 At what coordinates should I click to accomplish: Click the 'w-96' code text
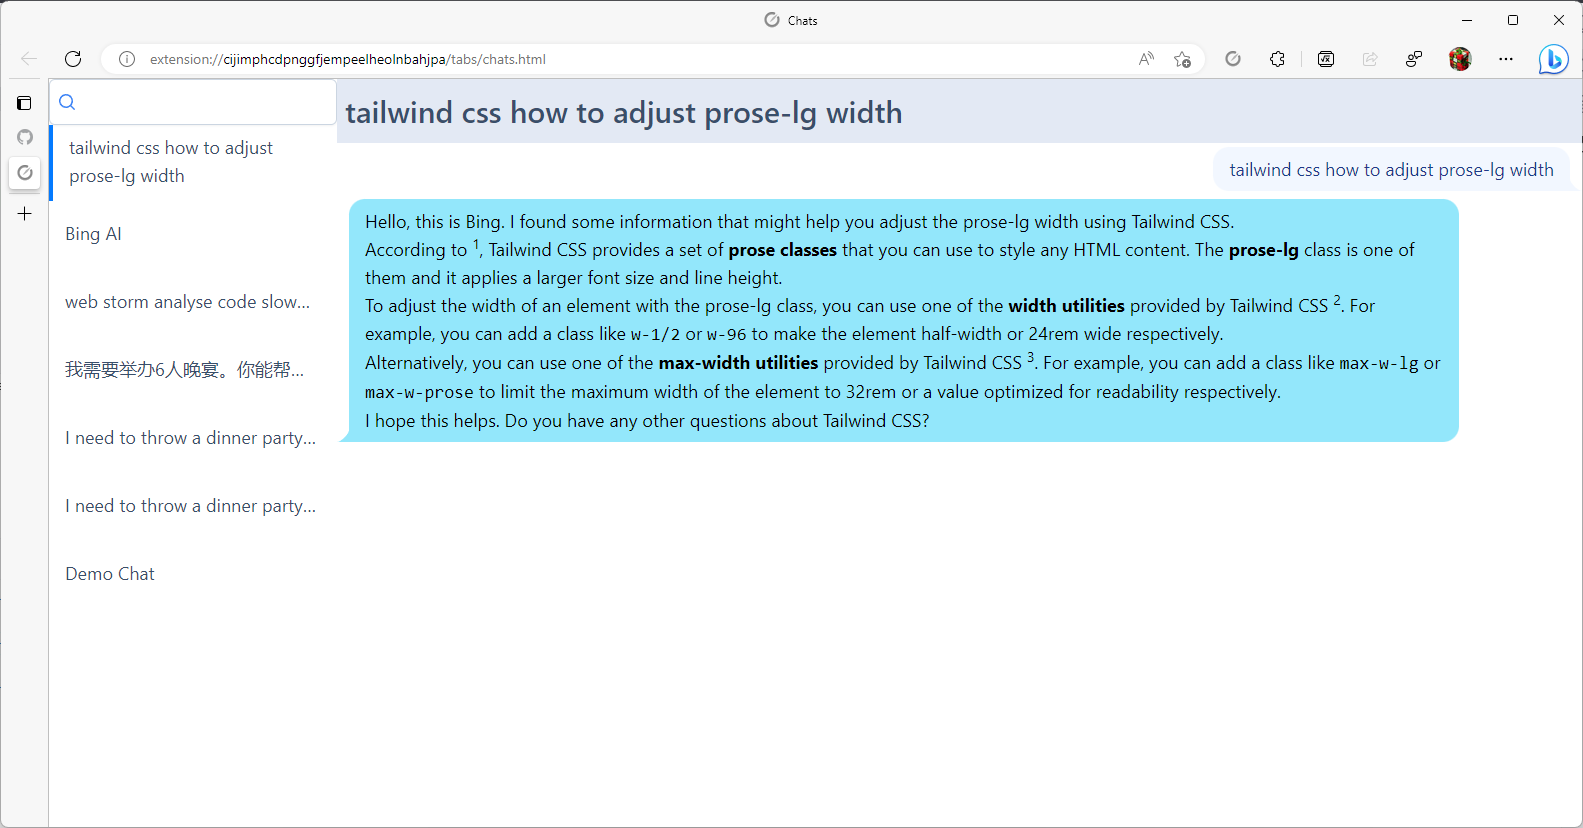click(727, 335)
